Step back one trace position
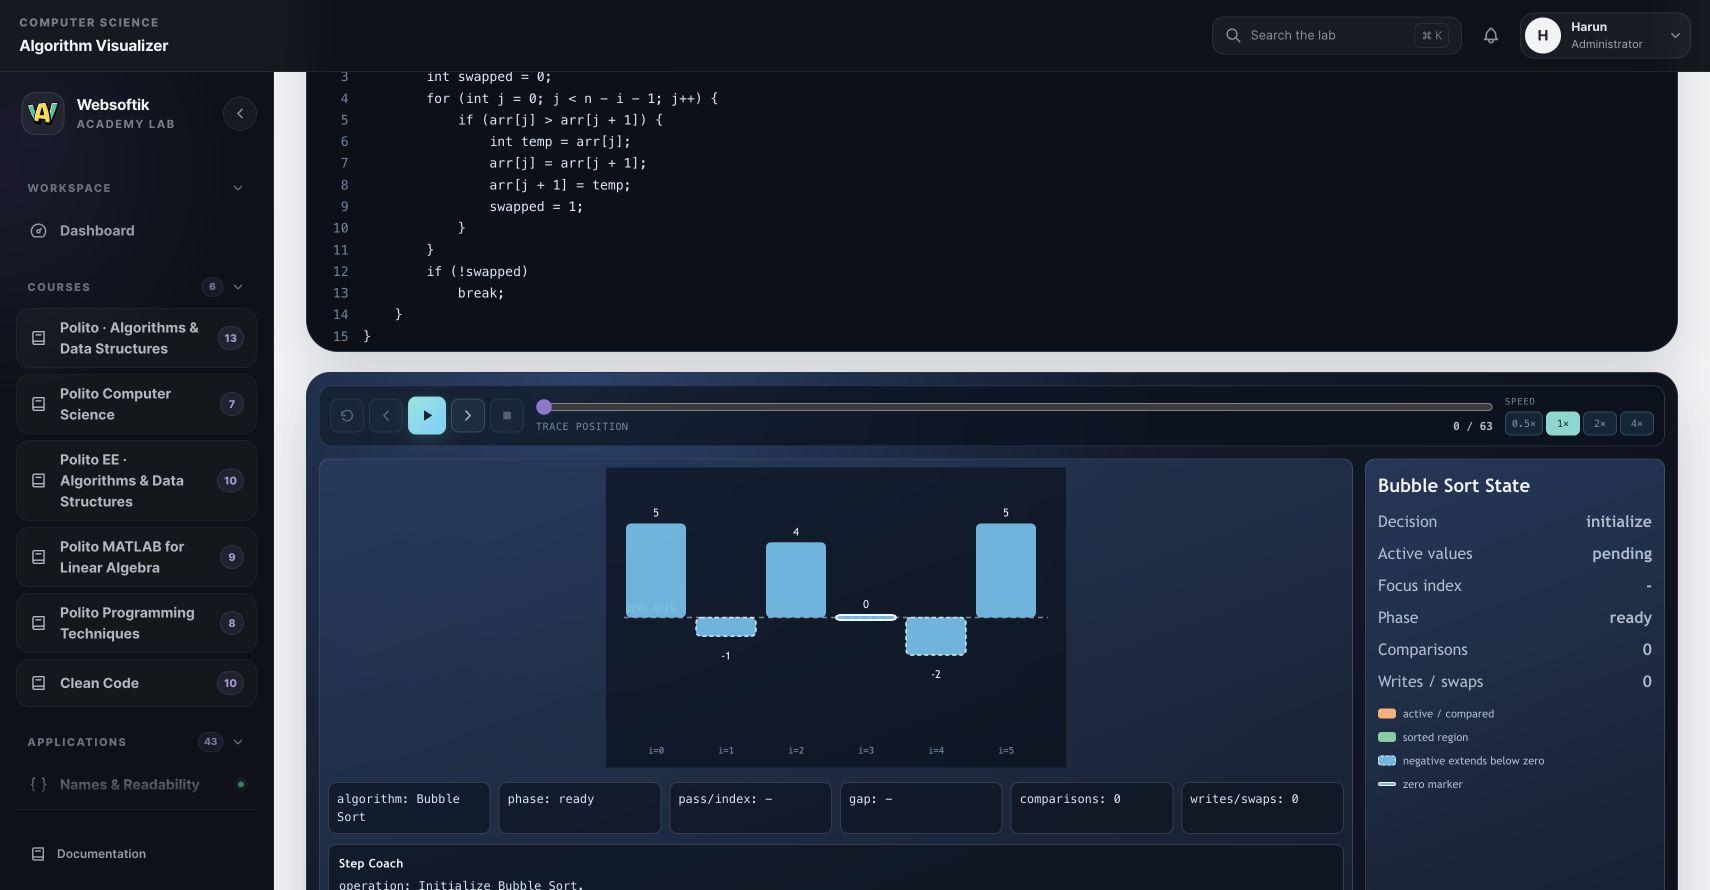This screenshot has height=890, width=1710. [x=386, y=416]
